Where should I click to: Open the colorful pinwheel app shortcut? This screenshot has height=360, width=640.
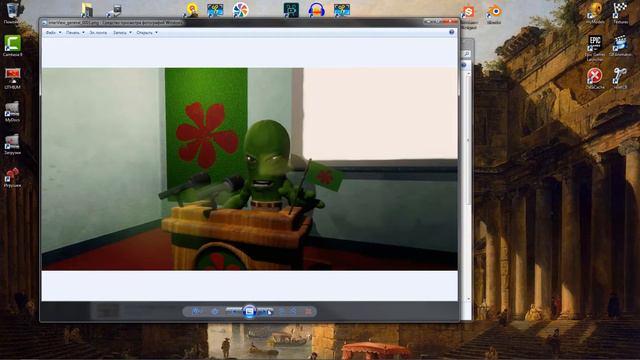click(240, 10)
